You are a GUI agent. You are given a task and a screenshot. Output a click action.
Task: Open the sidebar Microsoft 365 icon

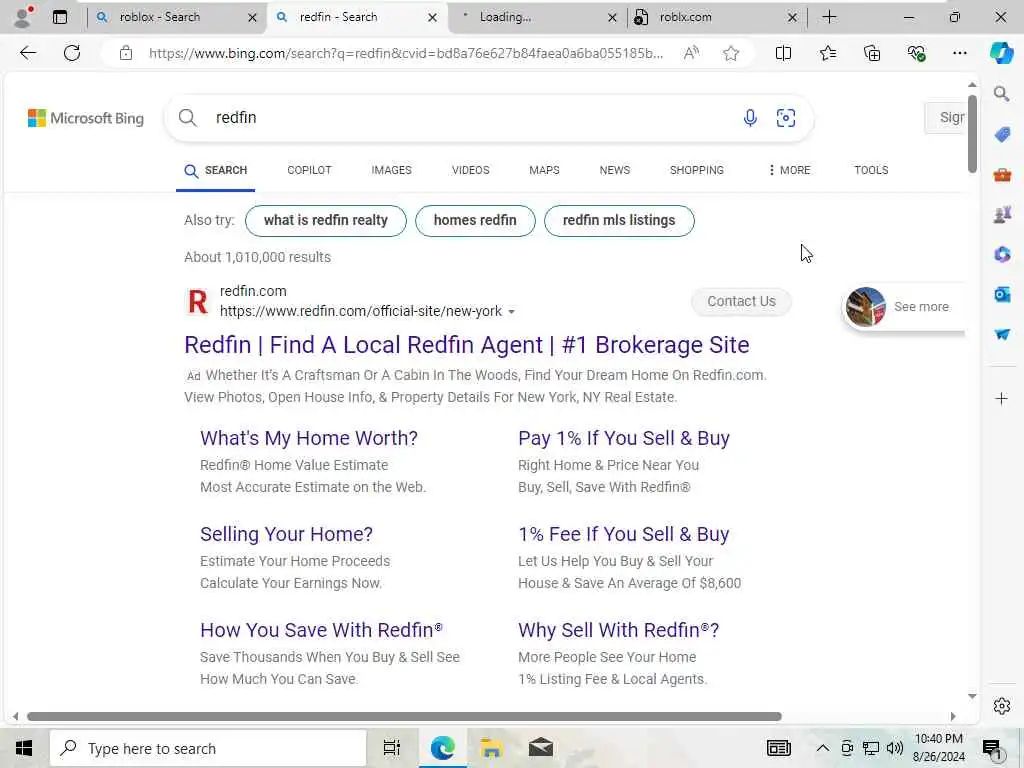coord(1002,254)
